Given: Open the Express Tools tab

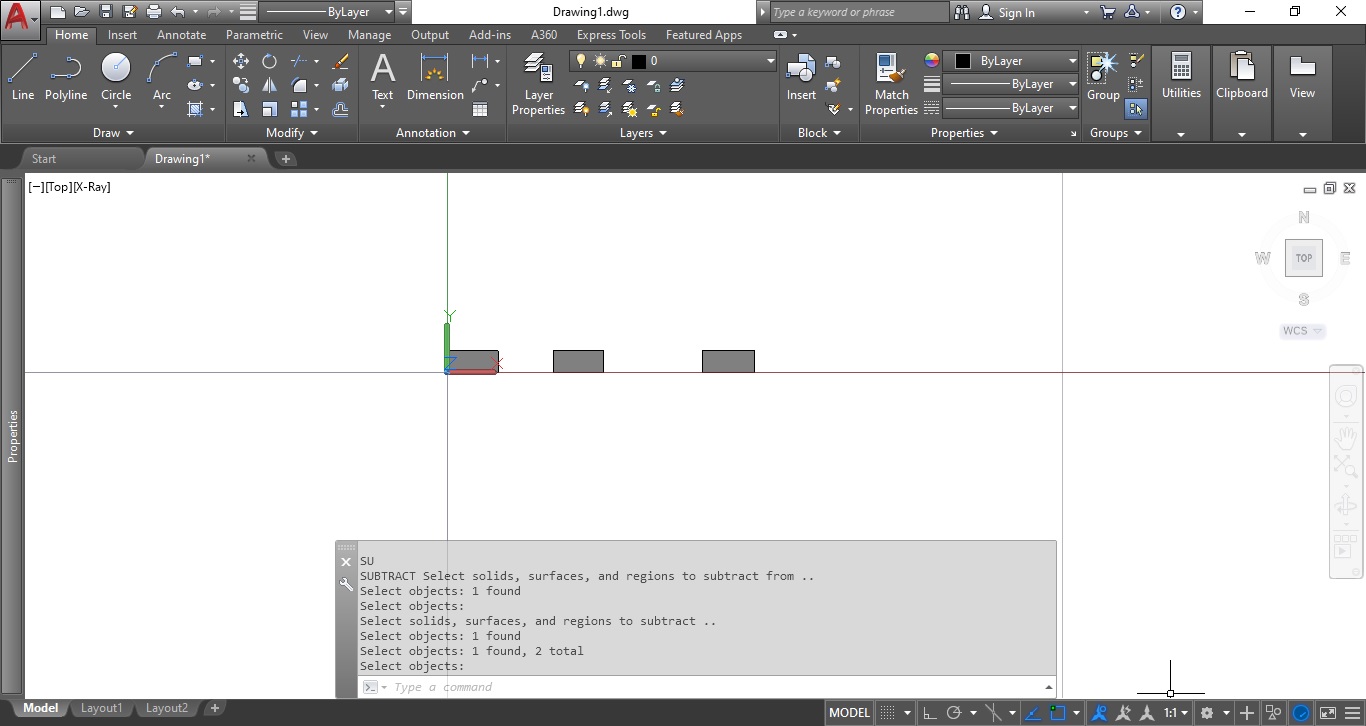Looking at the screenshot, I should (x=611, y=35).
